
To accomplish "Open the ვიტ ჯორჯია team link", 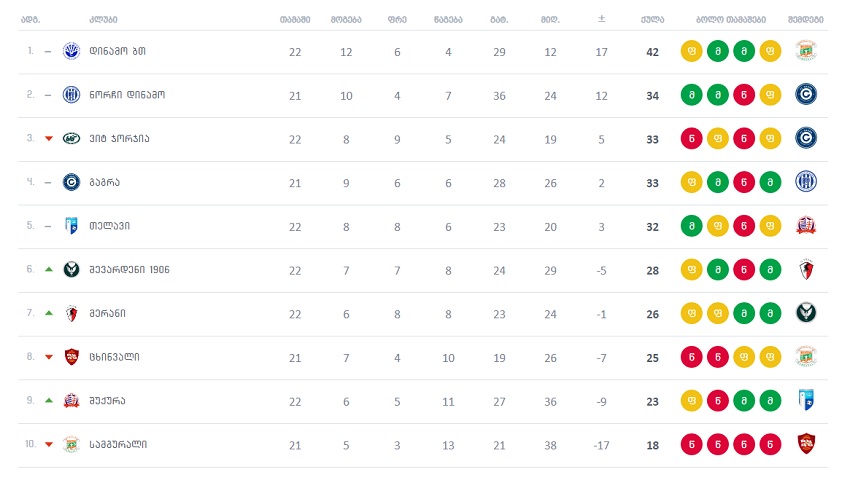I will pyautogui.click(x=119, y=138).
